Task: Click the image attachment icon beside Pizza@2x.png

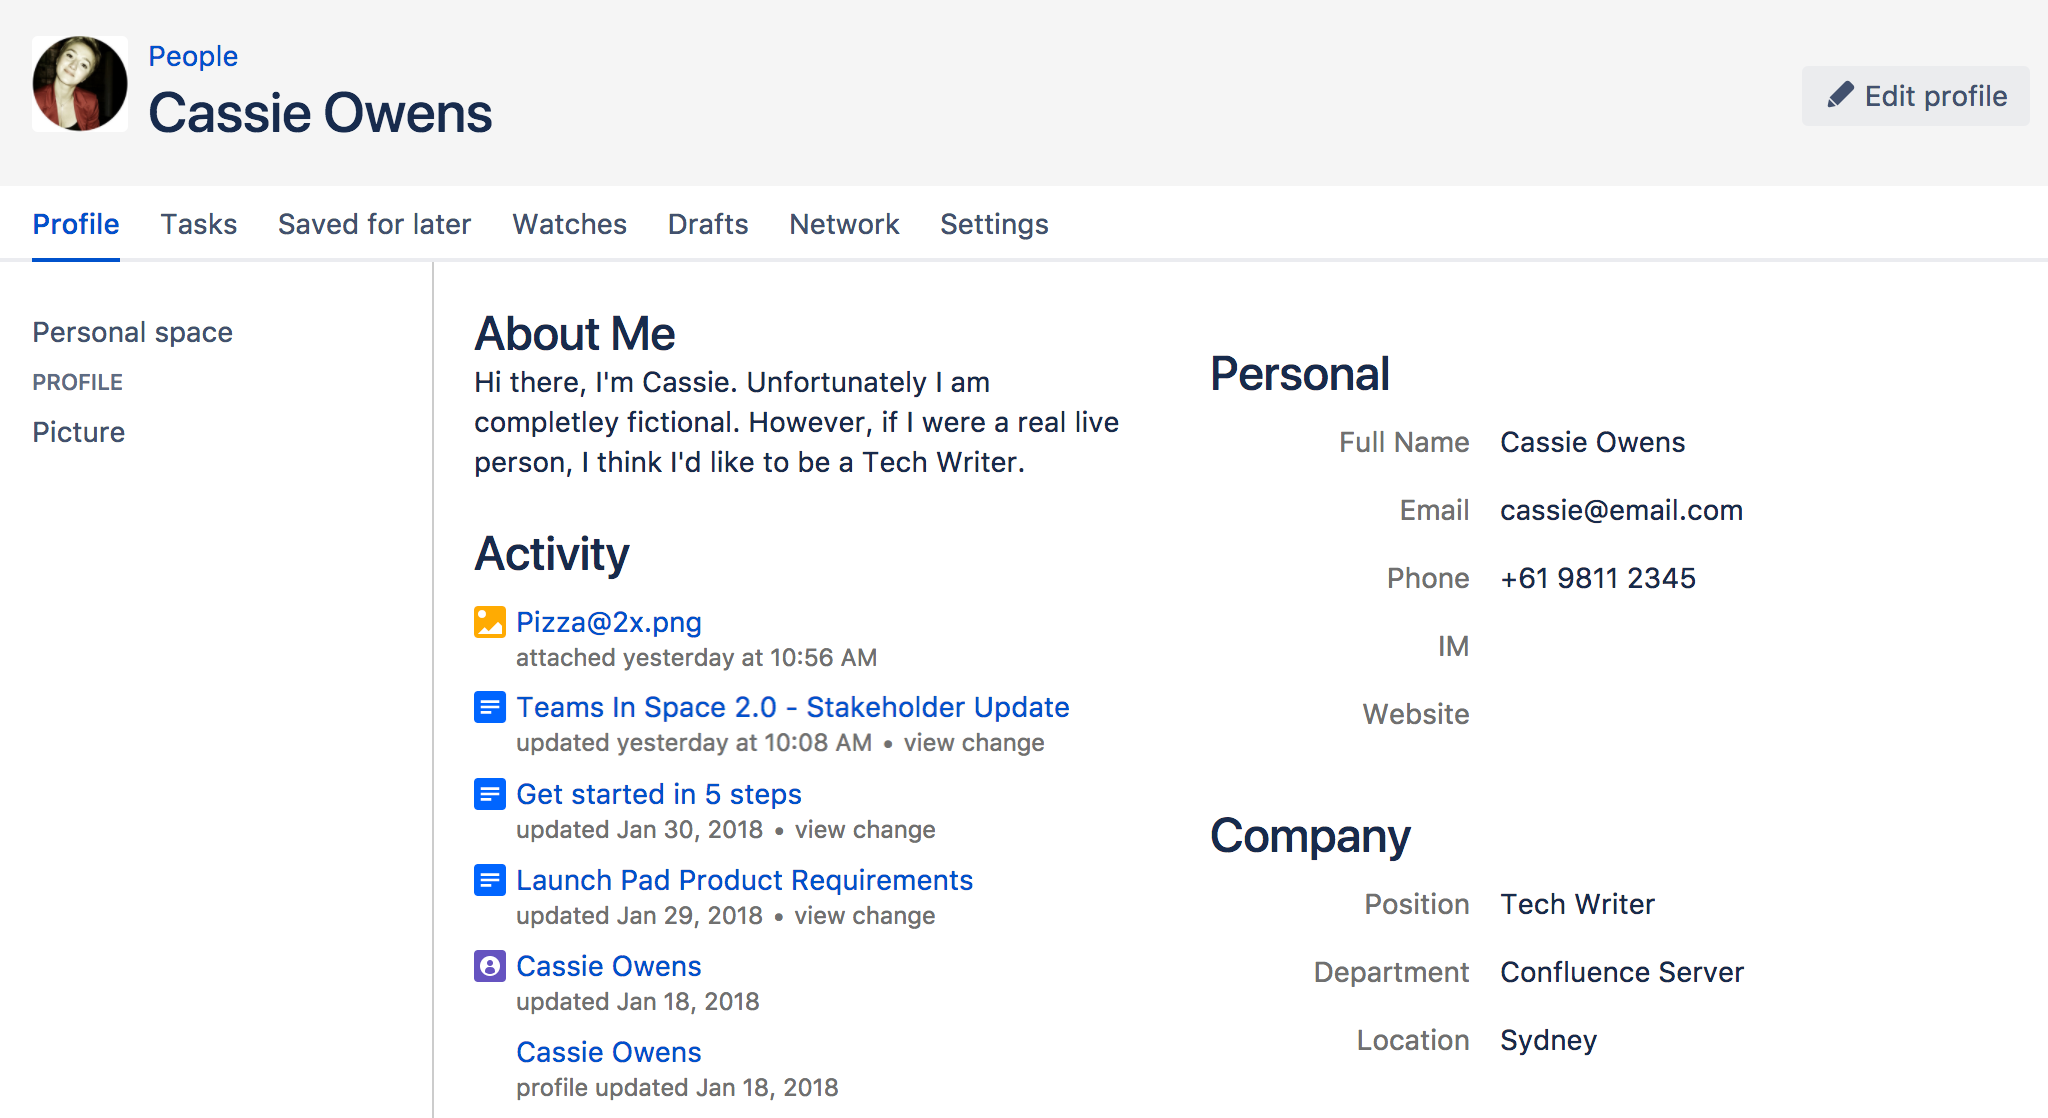Action: pos(489,622)
